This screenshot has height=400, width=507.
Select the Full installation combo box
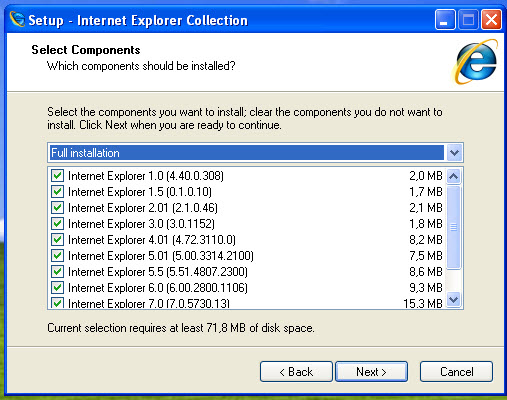(255, 153)
